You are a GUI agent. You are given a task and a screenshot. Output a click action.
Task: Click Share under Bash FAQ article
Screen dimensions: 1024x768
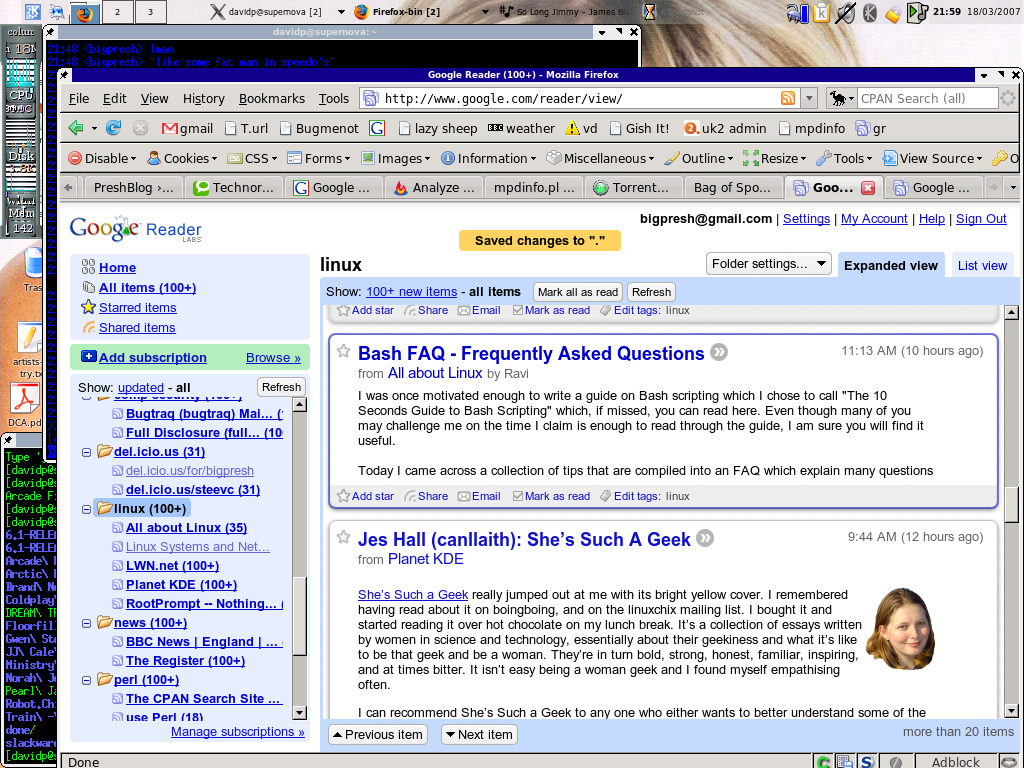[426, 496]
